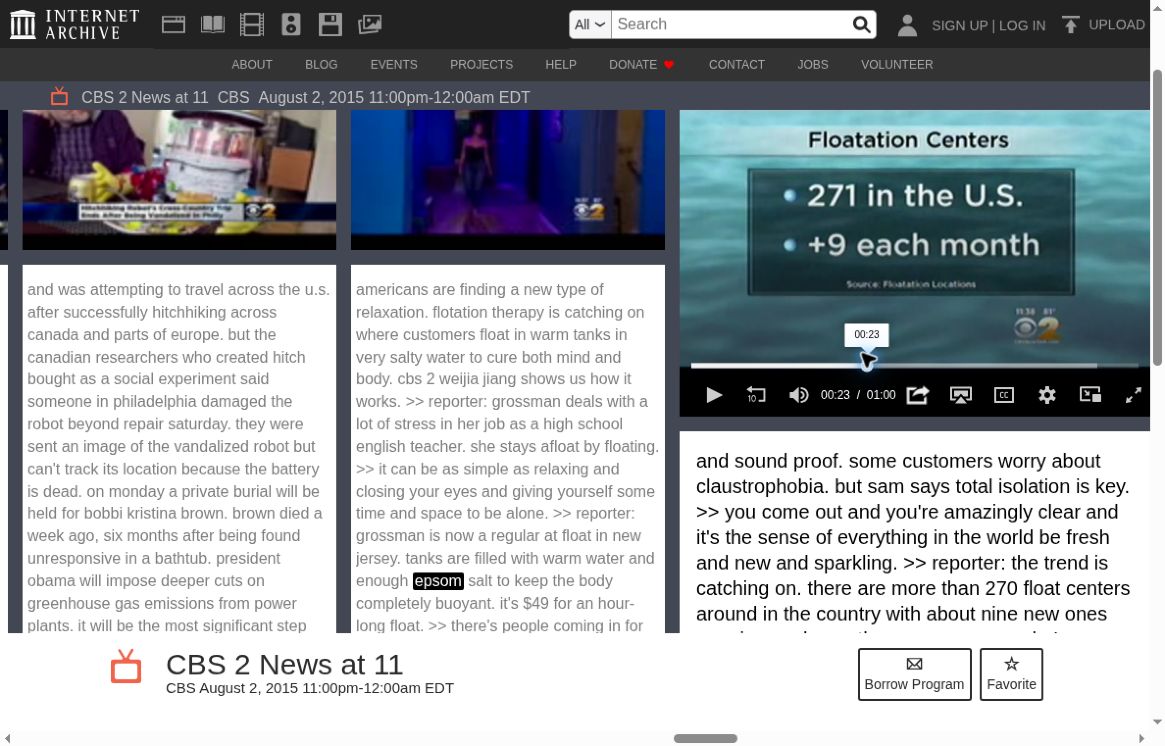Open the Internet Archive home logo
The width and height of the screenshot is (1165, 746).
point(74,24)
